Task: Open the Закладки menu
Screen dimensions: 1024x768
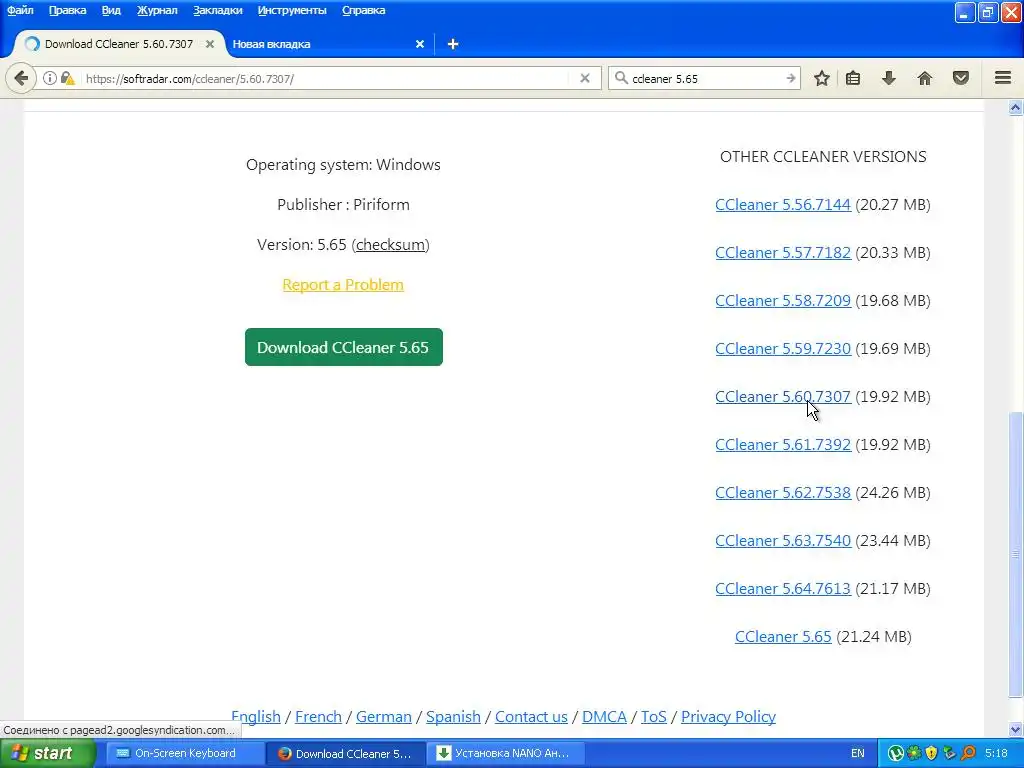Action: coord(217,10)
